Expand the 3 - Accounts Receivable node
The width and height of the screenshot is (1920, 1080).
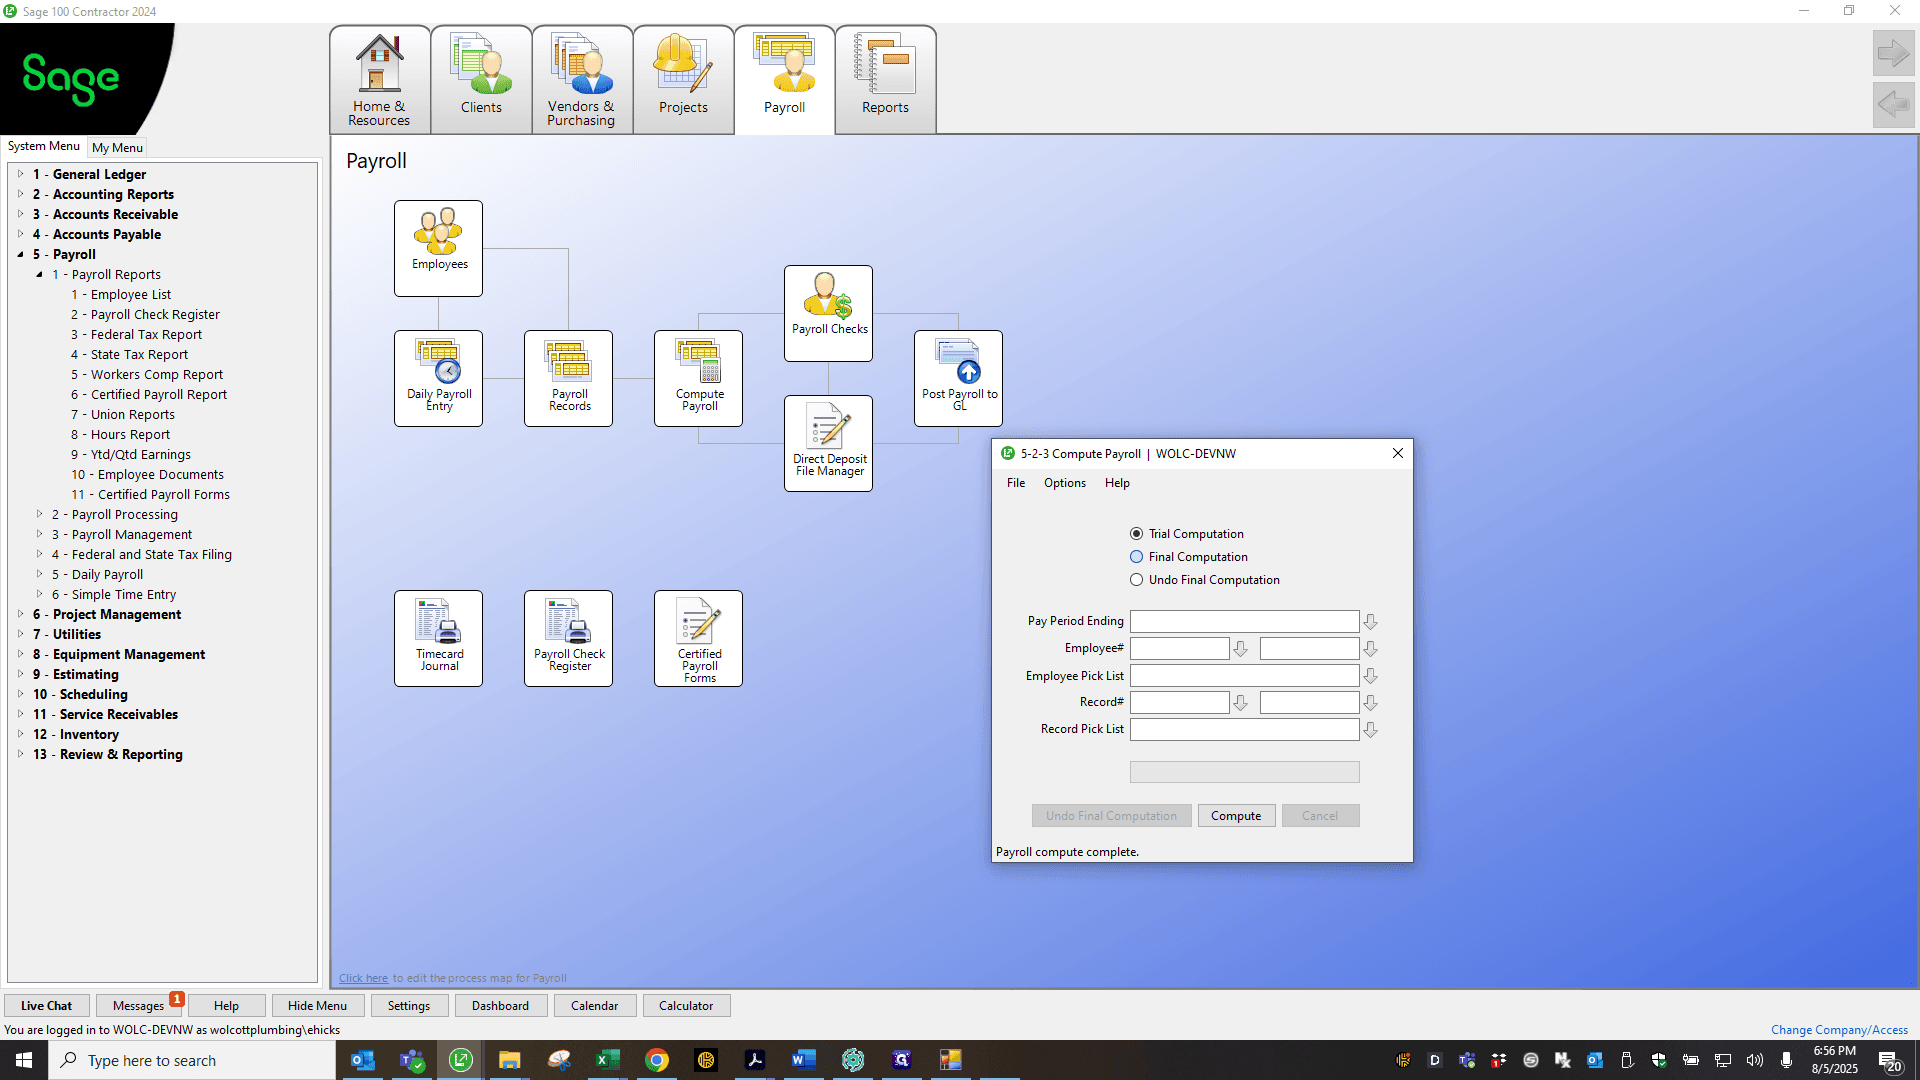tap(20, 214)
